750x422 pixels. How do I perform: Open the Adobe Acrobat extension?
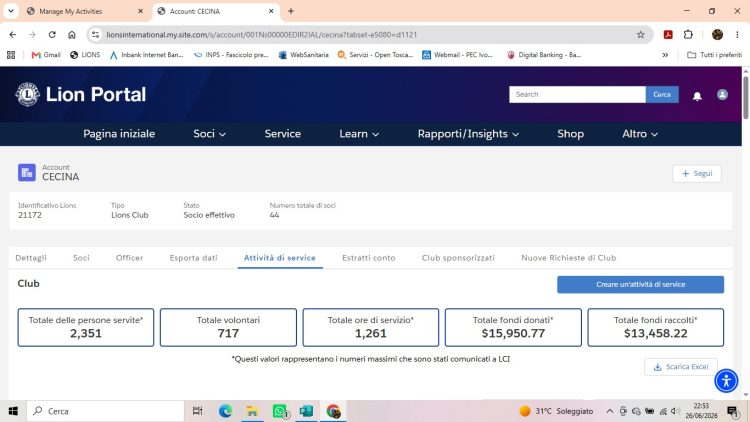click(x=668, y=34)
